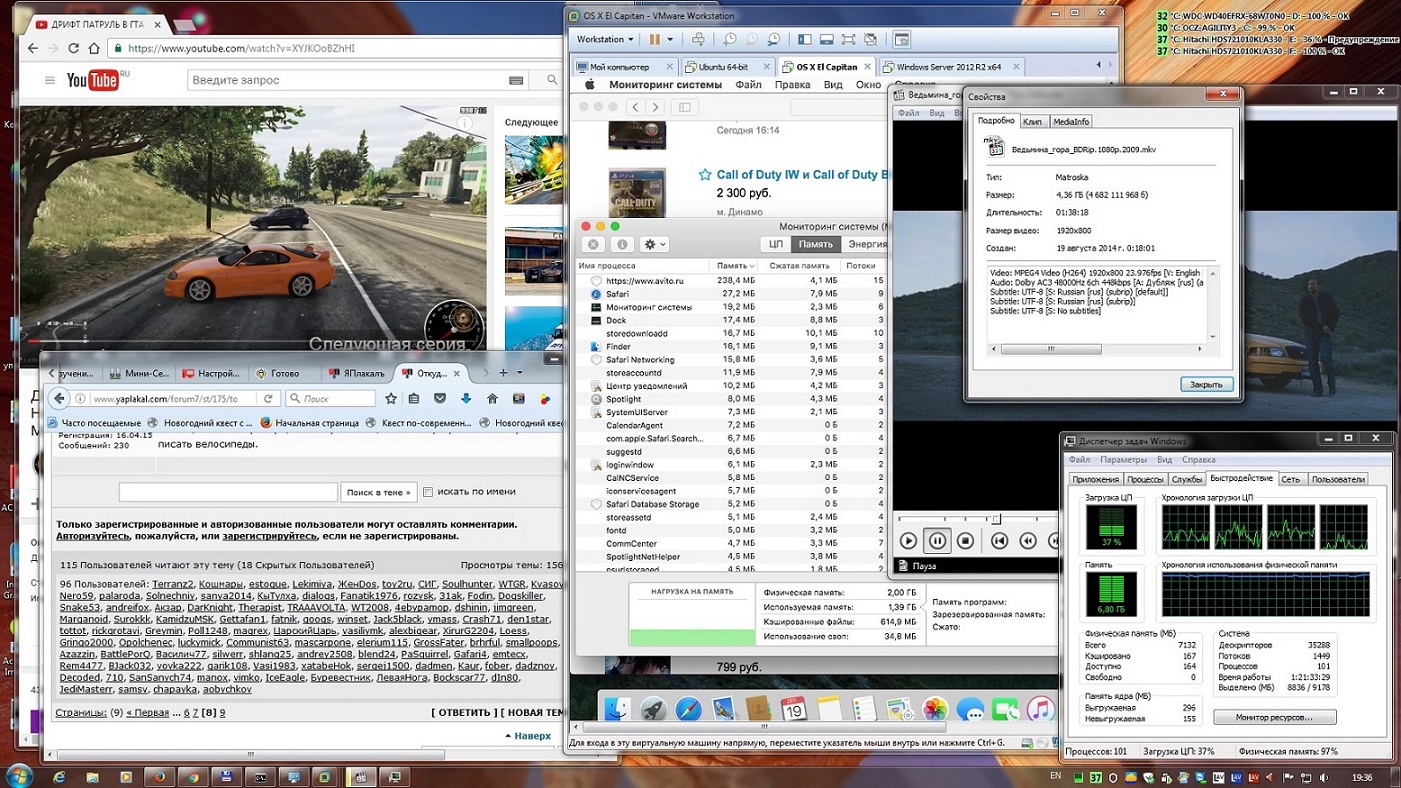This screenshot has width=1401, height=788.
Task: Open the 'Сеть' tab in Task Manager
Action: (x=1291, y=480)
